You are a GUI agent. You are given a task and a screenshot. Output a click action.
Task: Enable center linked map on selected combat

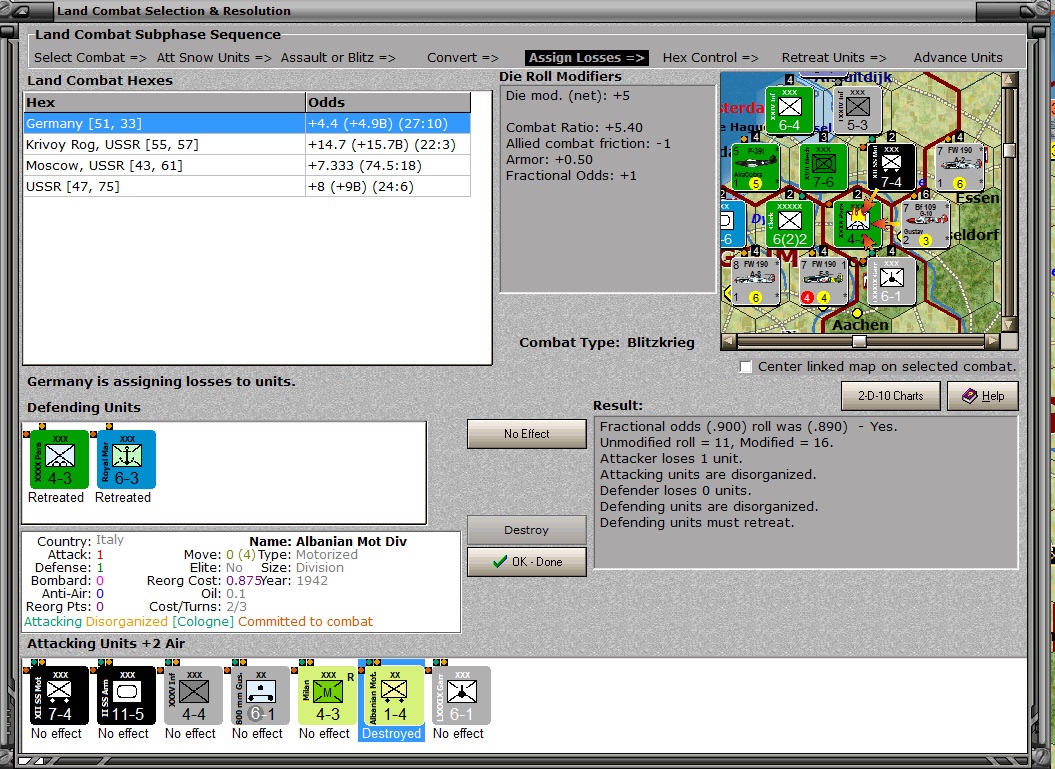click(745, 367)
